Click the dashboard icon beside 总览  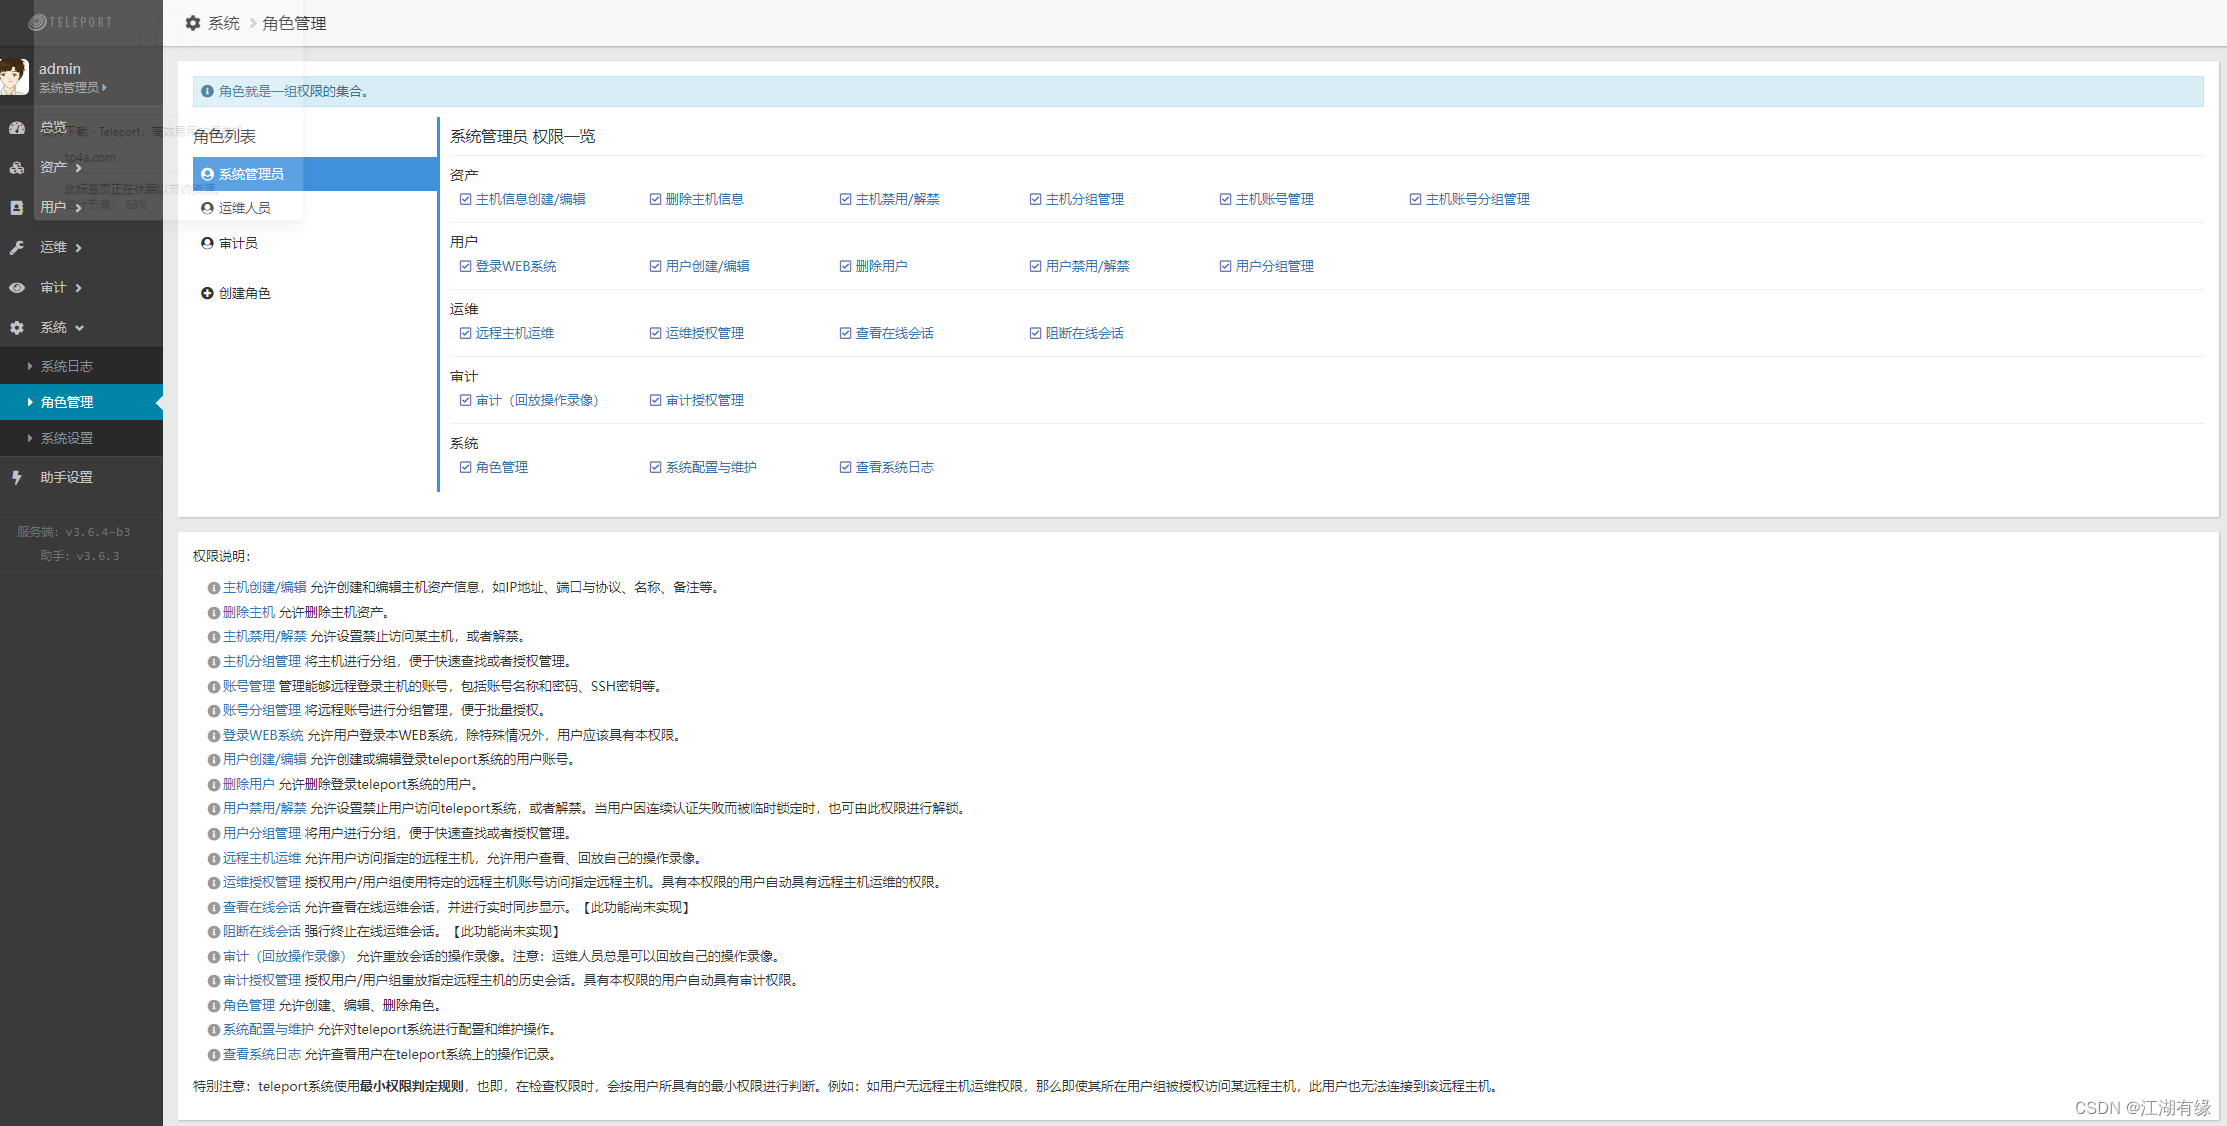tap(17, 128)
